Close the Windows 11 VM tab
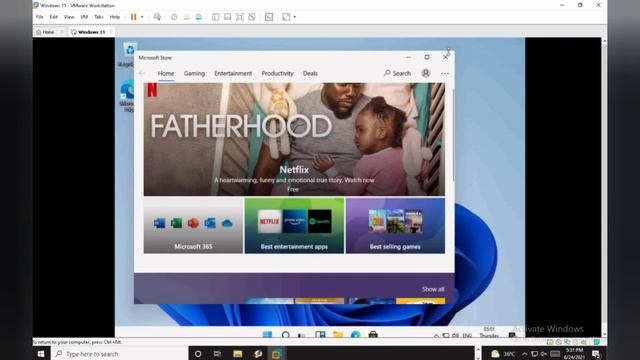Viewport: 640px width, 360px height. click(x=111, y=32)
